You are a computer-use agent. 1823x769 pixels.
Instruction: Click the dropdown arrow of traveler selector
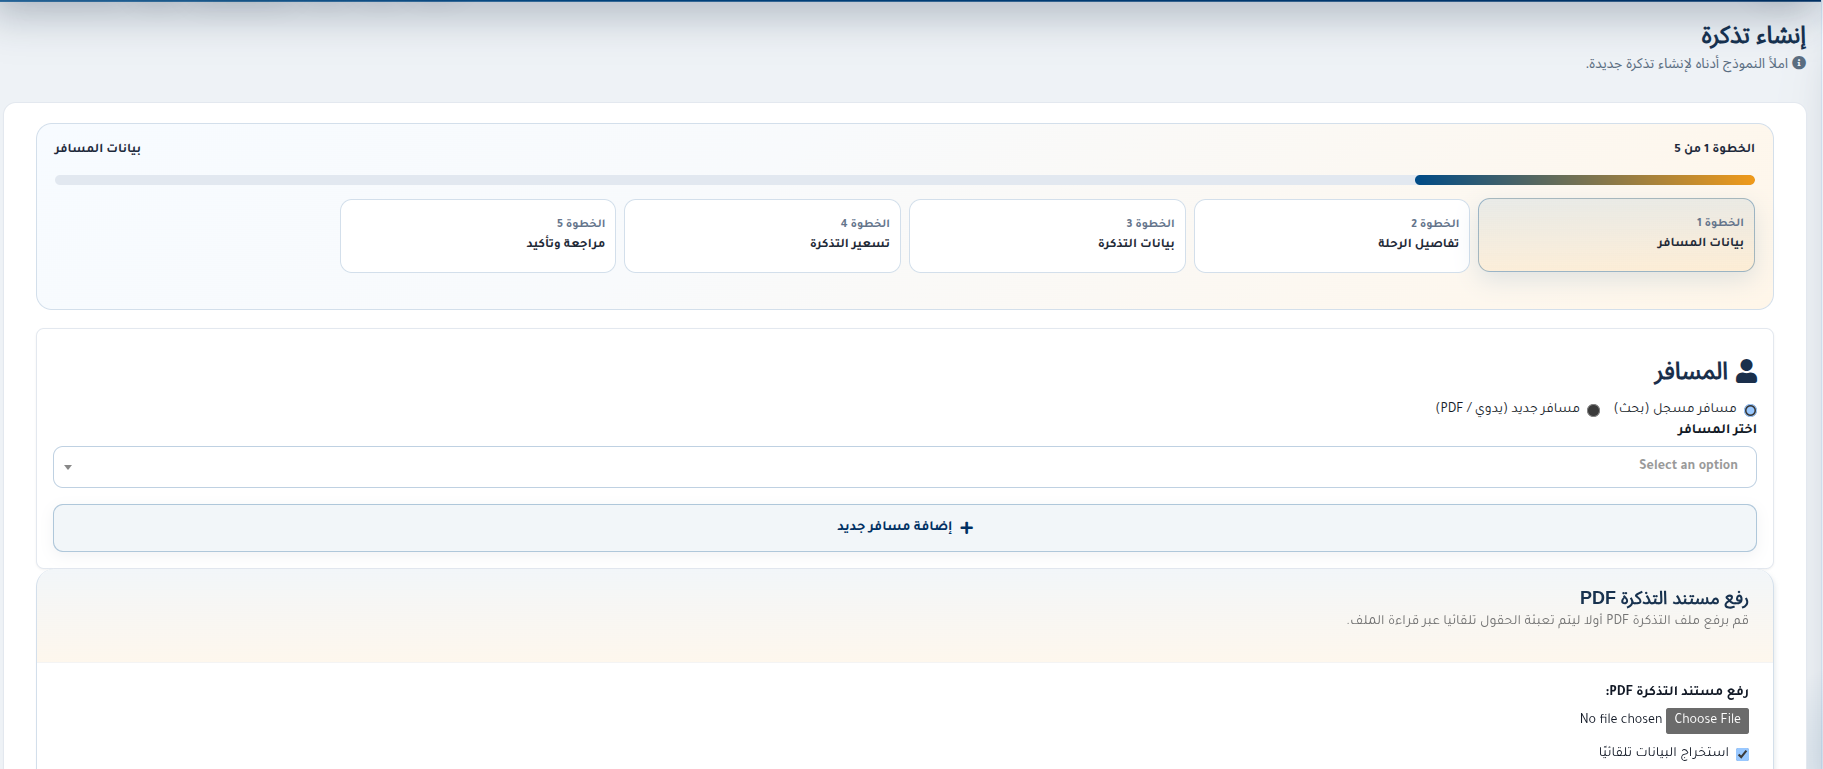click(68, 467)
